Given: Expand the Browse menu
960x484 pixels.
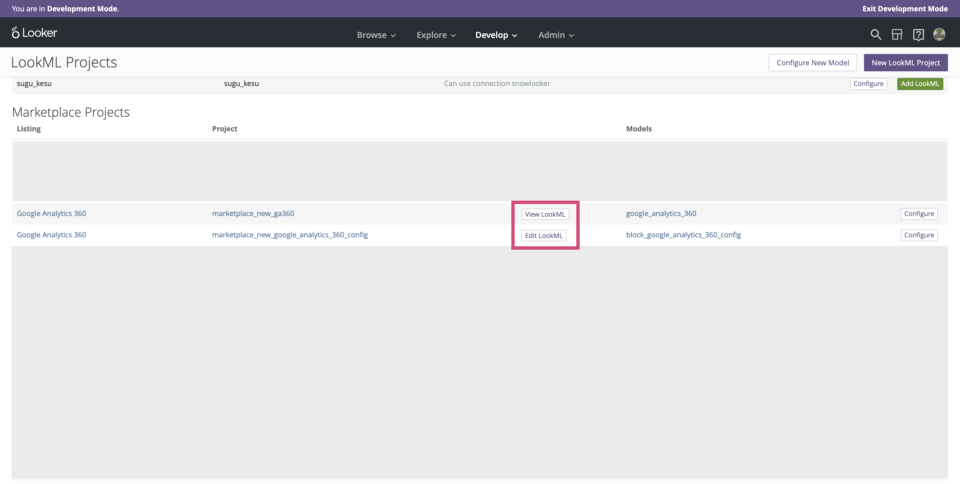Looking at the screenshot, I should click(x=376, y=35).
